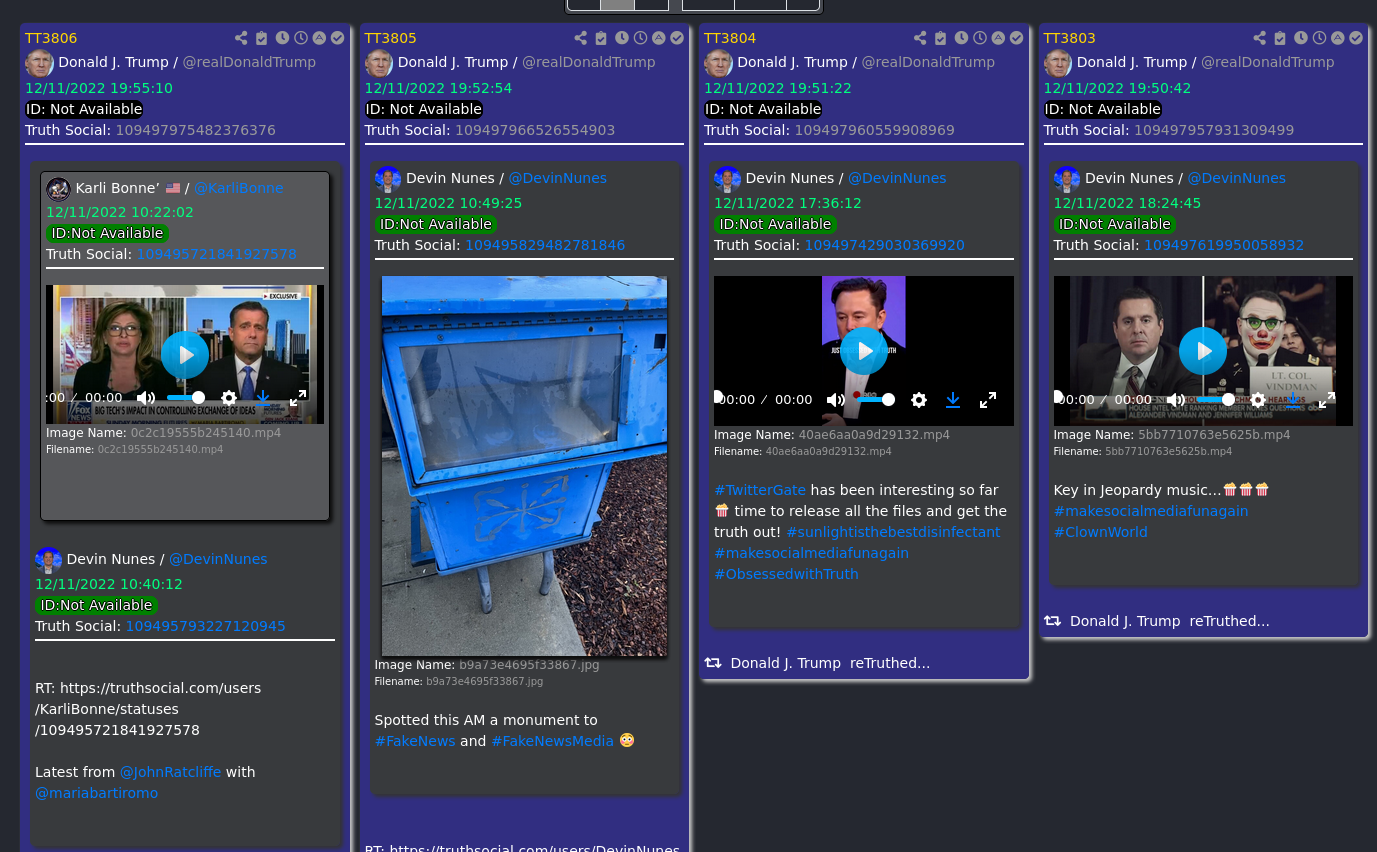
Task: Click the clipboard-check icon on TT3804
Action: (941, 38)
